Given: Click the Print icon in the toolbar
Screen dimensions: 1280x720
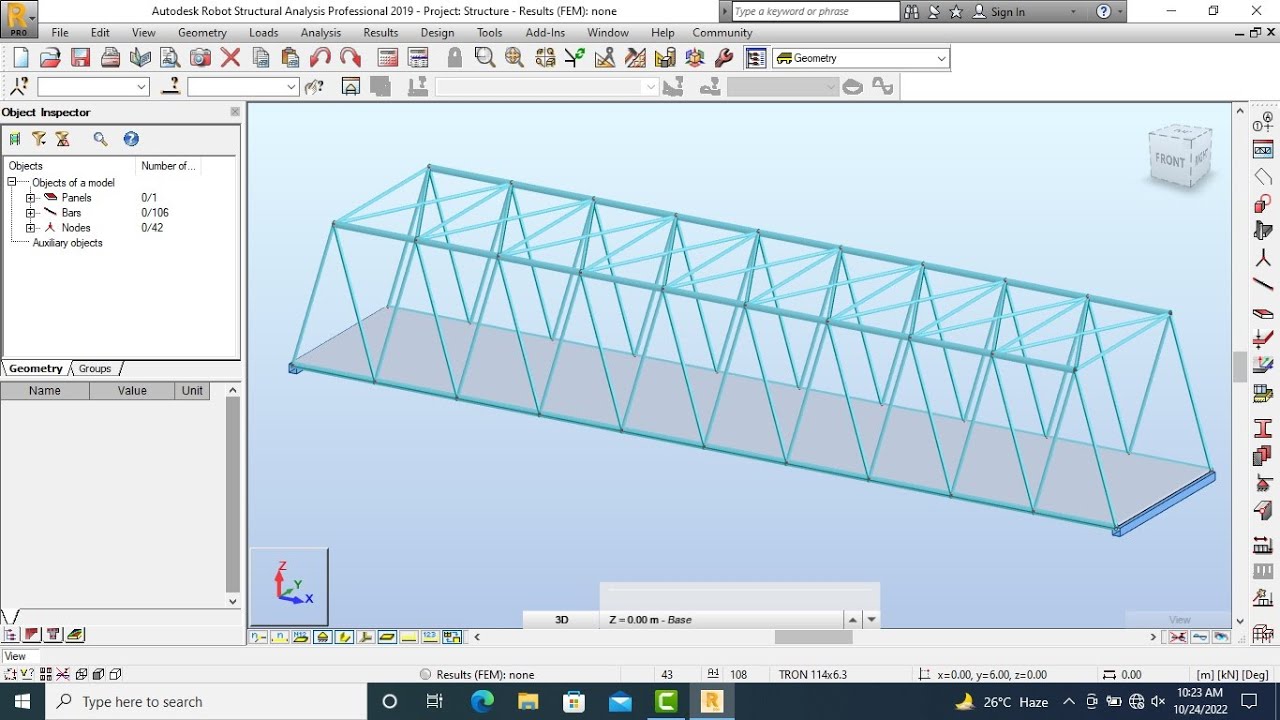Looking at the screenshot, I should pyautogui.click(x=110, y=58).
